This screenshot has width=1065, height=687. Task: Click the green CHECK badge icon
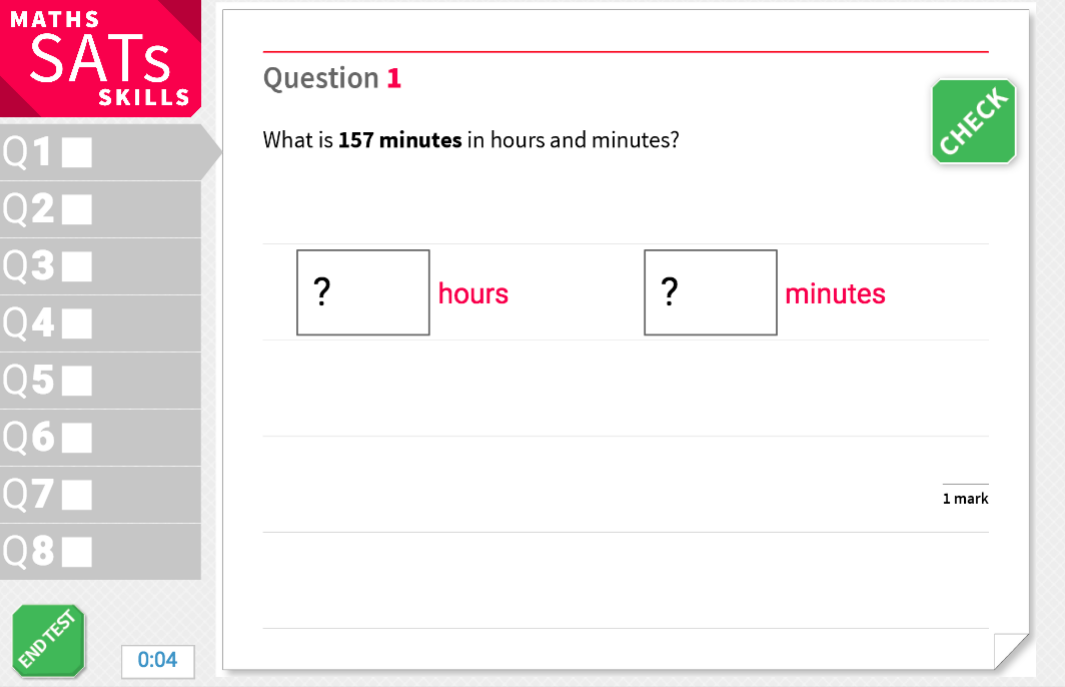973,120
